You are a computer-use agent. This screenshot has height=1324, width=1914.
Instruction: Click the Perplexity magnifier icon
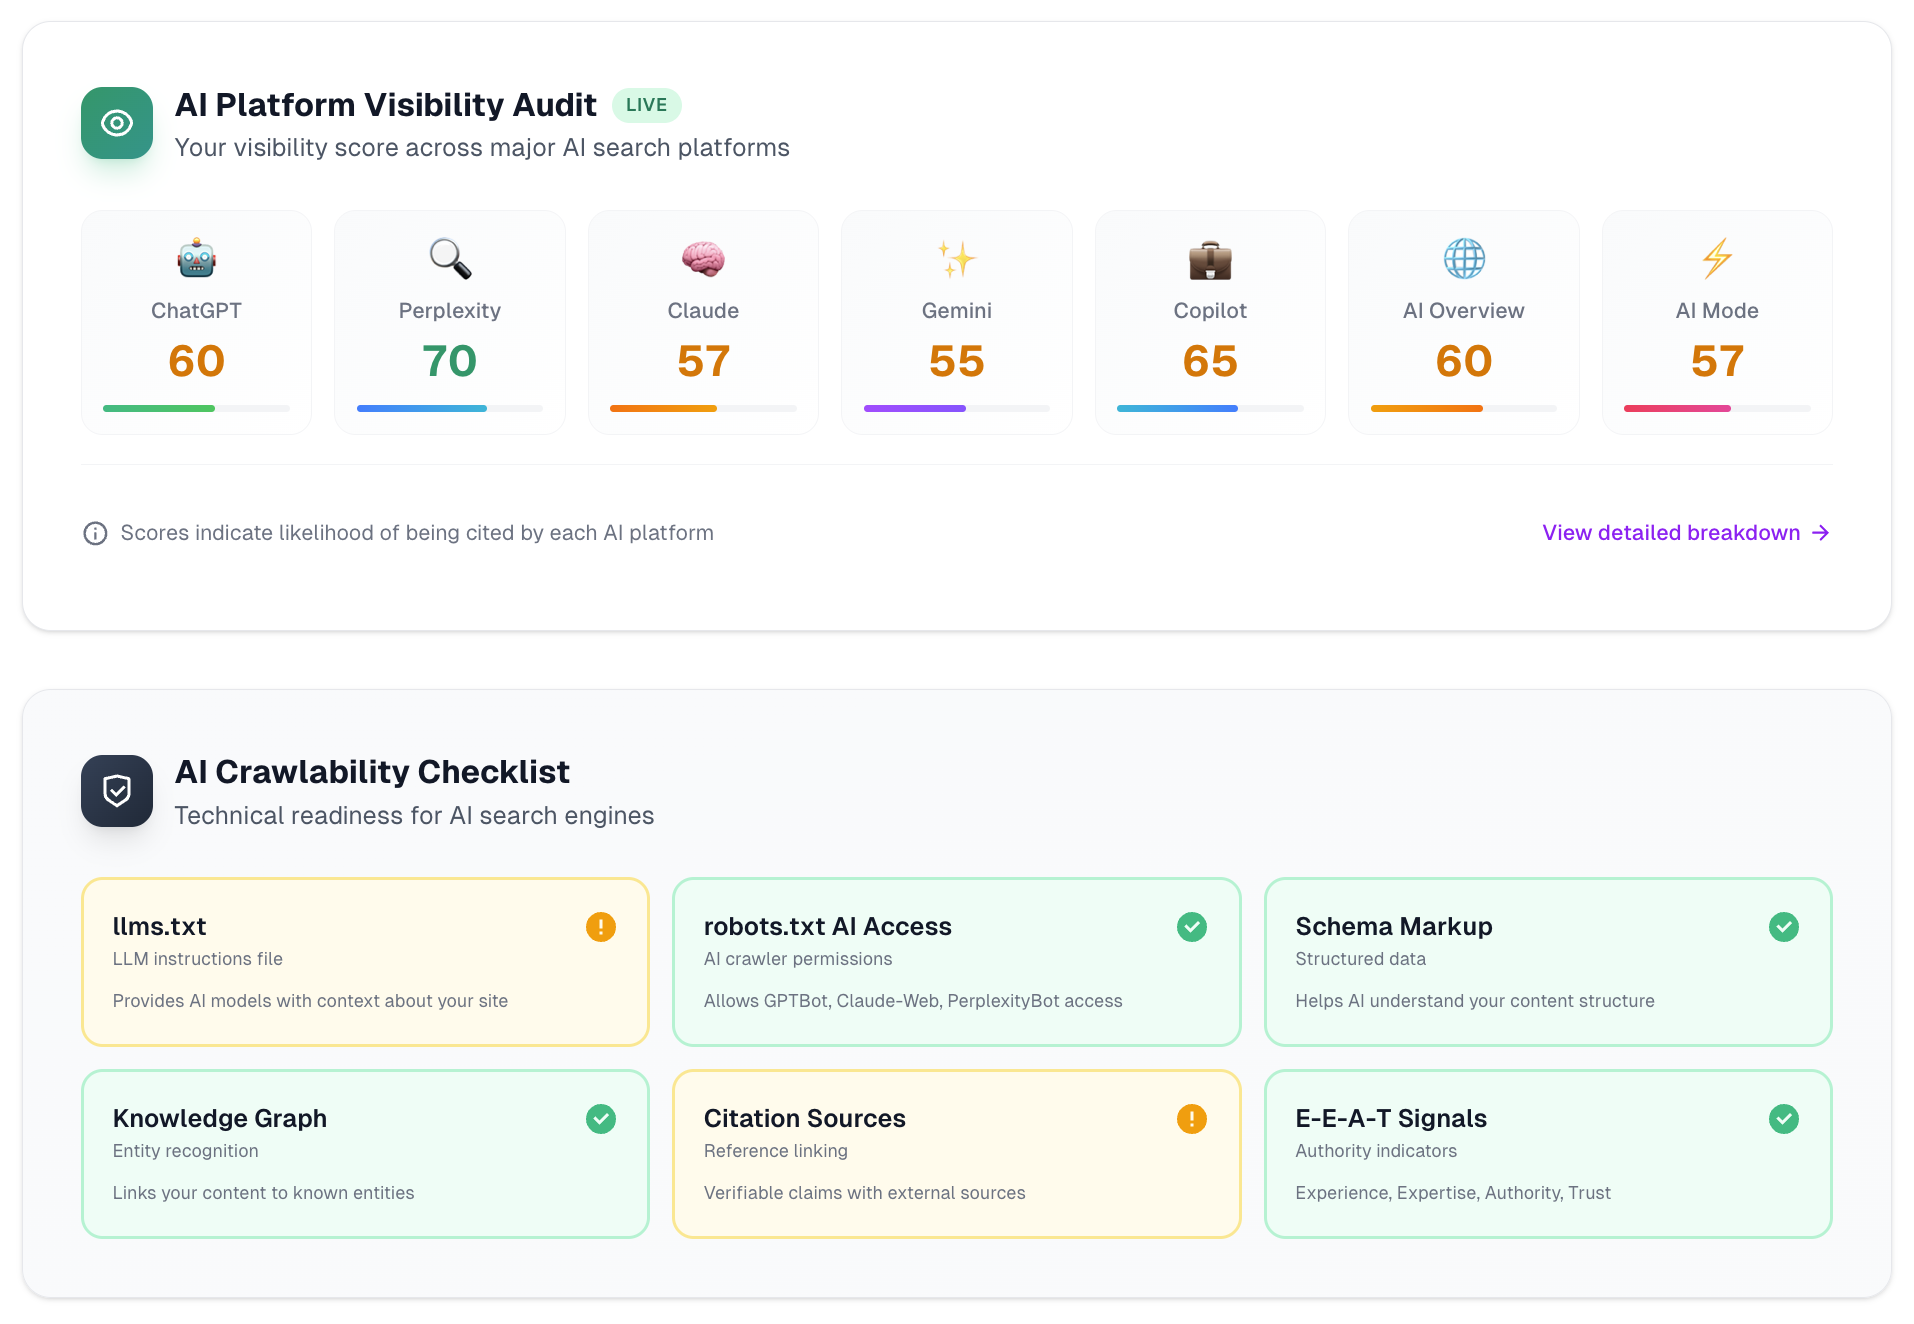(449, 257)
